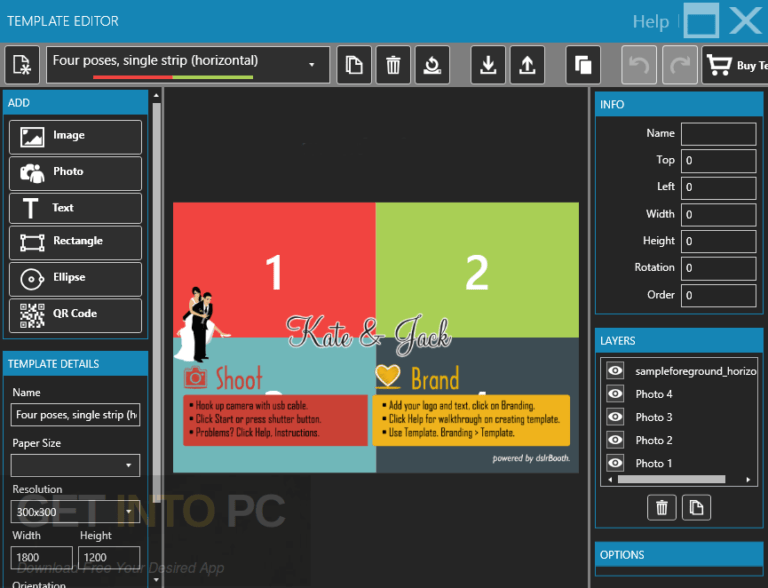The height and width of the screenshot is (588, 768).
Task: Select the Photo 4 layer name
Action: pos(654,394)
